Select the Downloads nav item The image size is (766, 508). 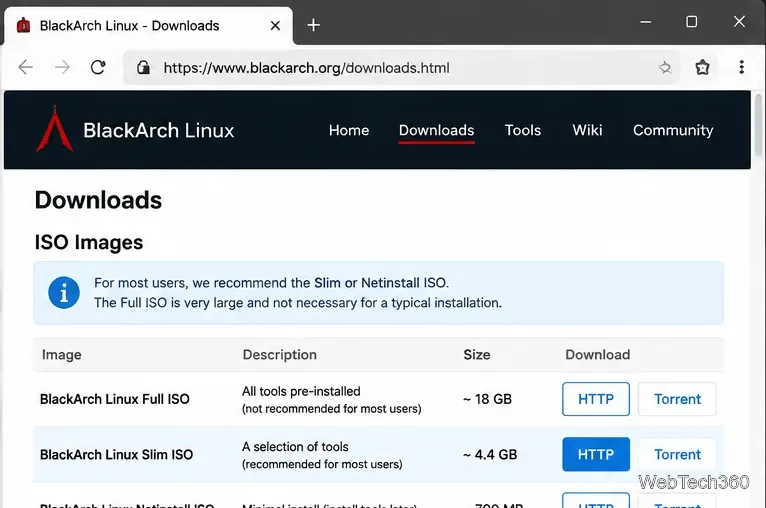pyautogui.click(x=436, y=130)
